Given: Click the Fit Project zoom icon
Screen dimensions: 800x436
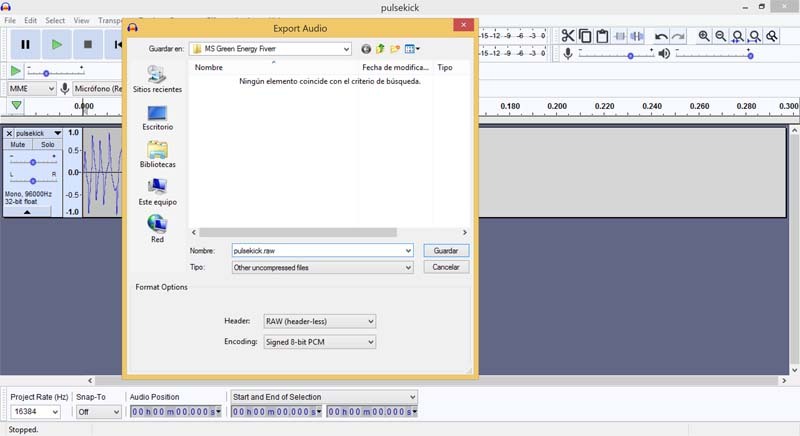Looking at the screenshot, I should (x=755, y=36).
